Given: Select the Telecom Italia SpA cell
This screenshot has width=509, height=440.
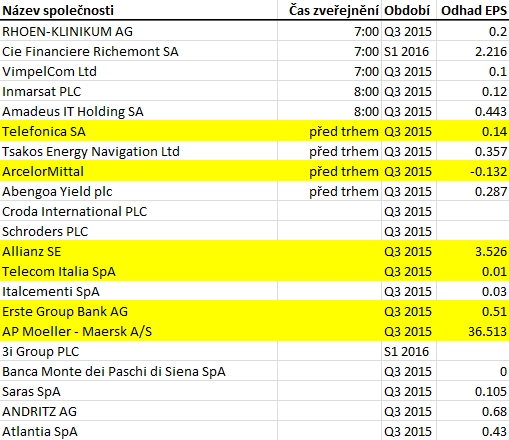Looking at the screenshot, I should (139, 271).
